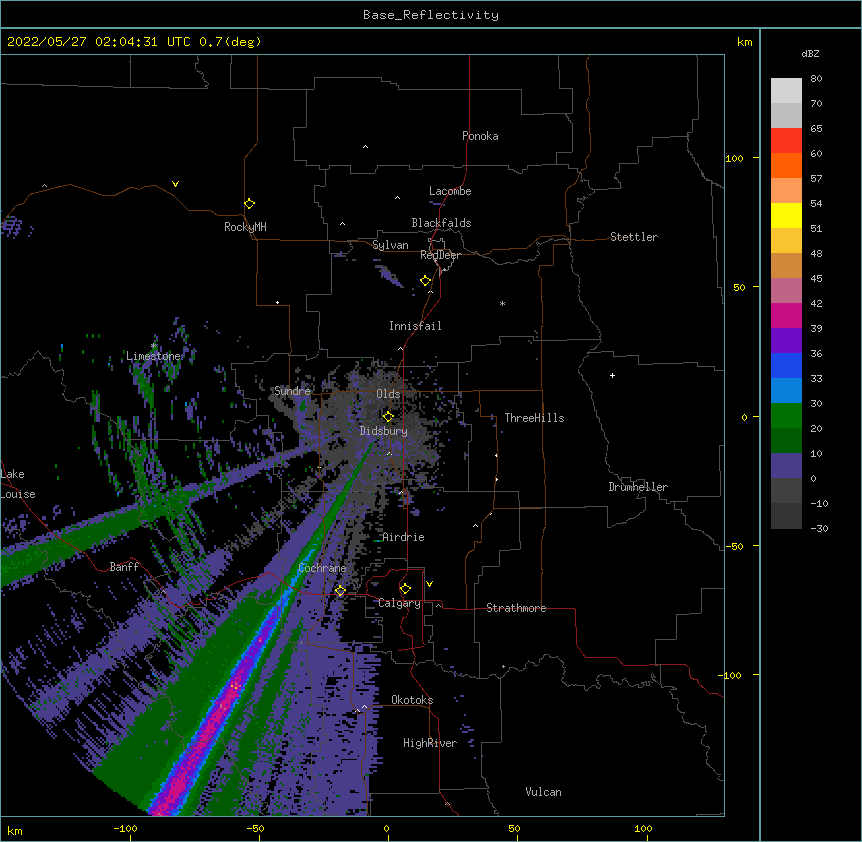This screenshot has width=862, height=842.
Task: Click the yellow V marker northwest of RockyMH
Action: [x=175, y=184]
